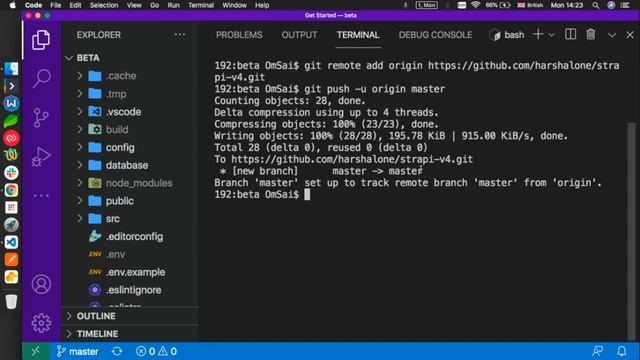
Task: Show additional views ellipsis in activity bar
Action: (x=41, y=196)
